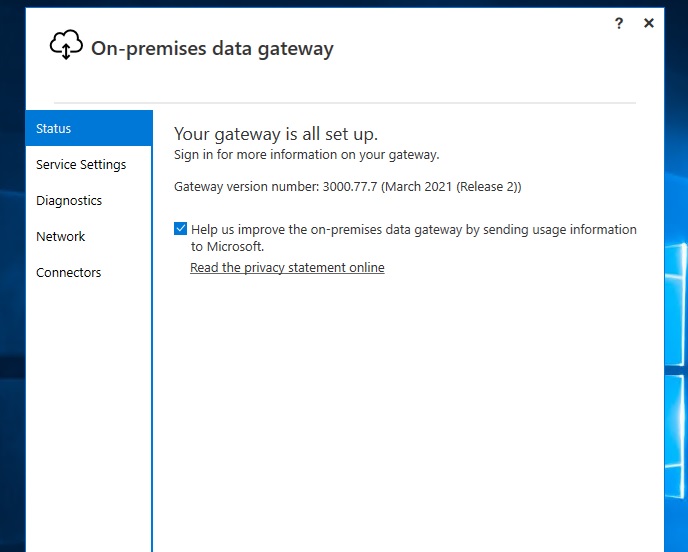Click the gateway version number text

click(348, 186)
